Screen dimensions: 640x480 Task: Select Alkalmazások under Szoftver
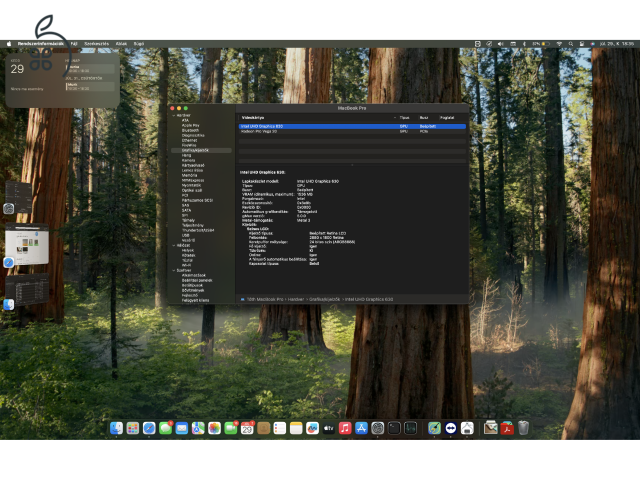coord(193,275)
